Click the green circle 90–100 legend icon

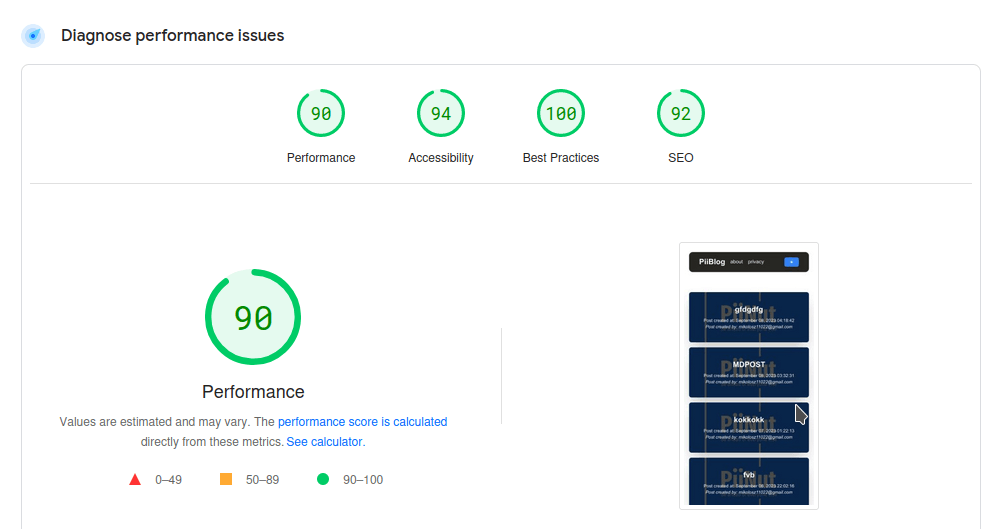(x=323, y=480)
